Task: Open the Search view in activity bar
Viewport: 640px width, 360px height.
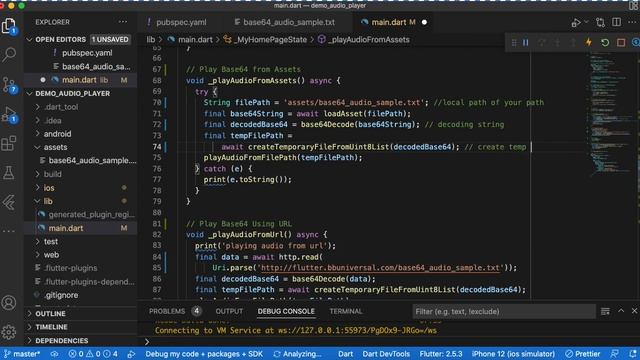Action: (x=9, y=54)
